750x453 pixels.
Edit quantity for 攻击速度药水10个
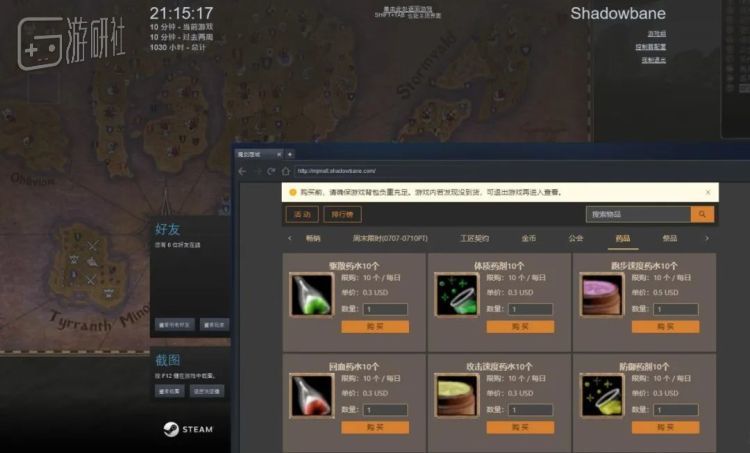click(x=530, y=410)
